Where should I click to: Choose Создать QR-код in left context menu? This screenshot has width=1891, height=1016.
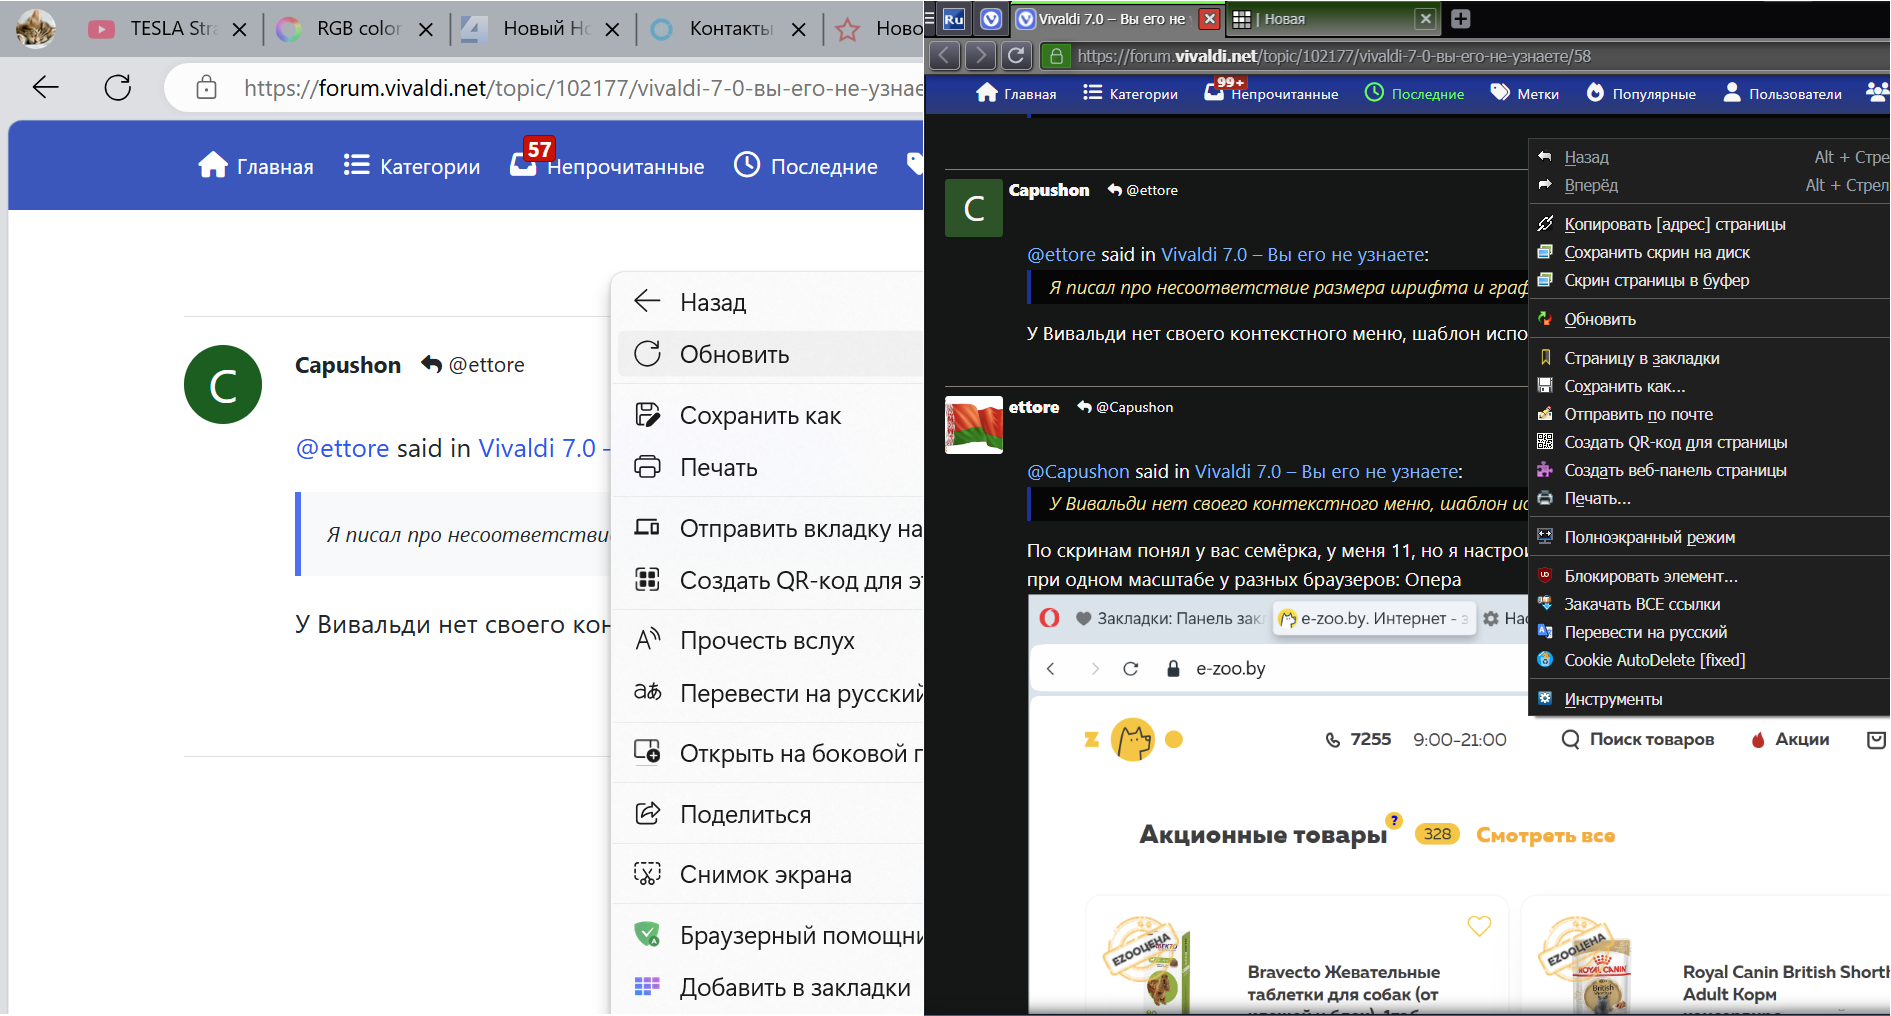(x=768, y=580)
